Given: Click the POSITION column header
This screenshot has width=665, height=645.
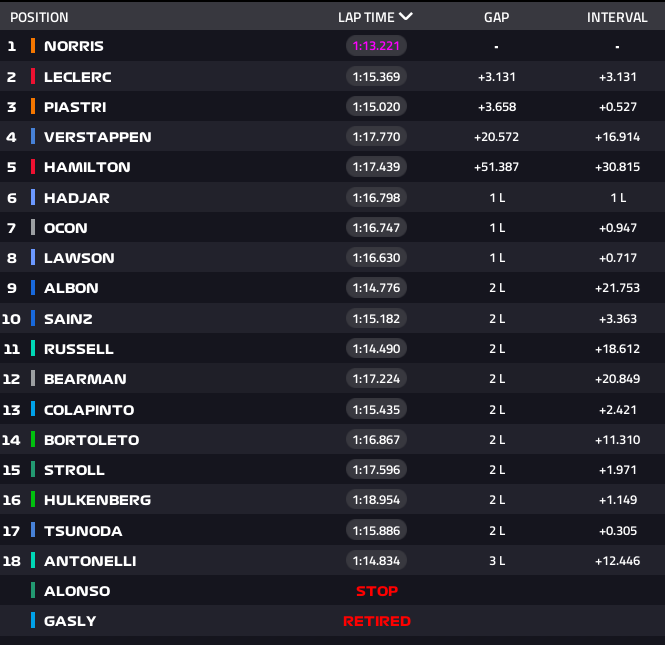Looking at the screenshot, I should (x=39, y=17).
